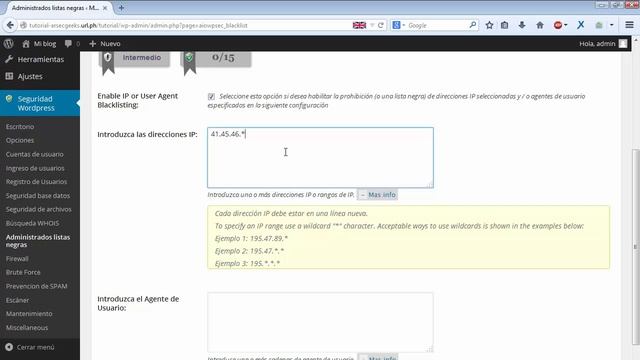
Task: Click the browser back arrow button
Action: (x=10, y=25)
